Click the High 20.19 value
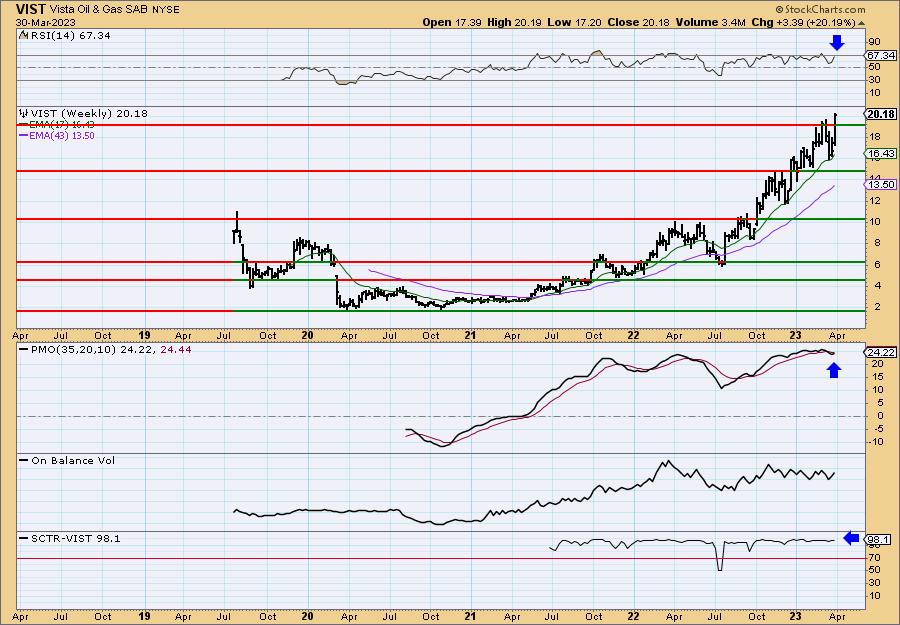The image size is (900, 625). pos(514,22)
